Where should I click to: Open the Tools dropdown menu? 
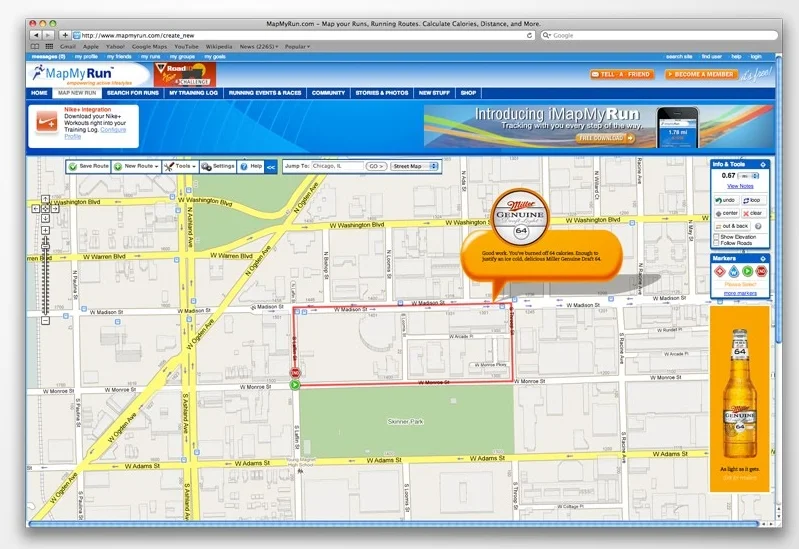point(180,166)
